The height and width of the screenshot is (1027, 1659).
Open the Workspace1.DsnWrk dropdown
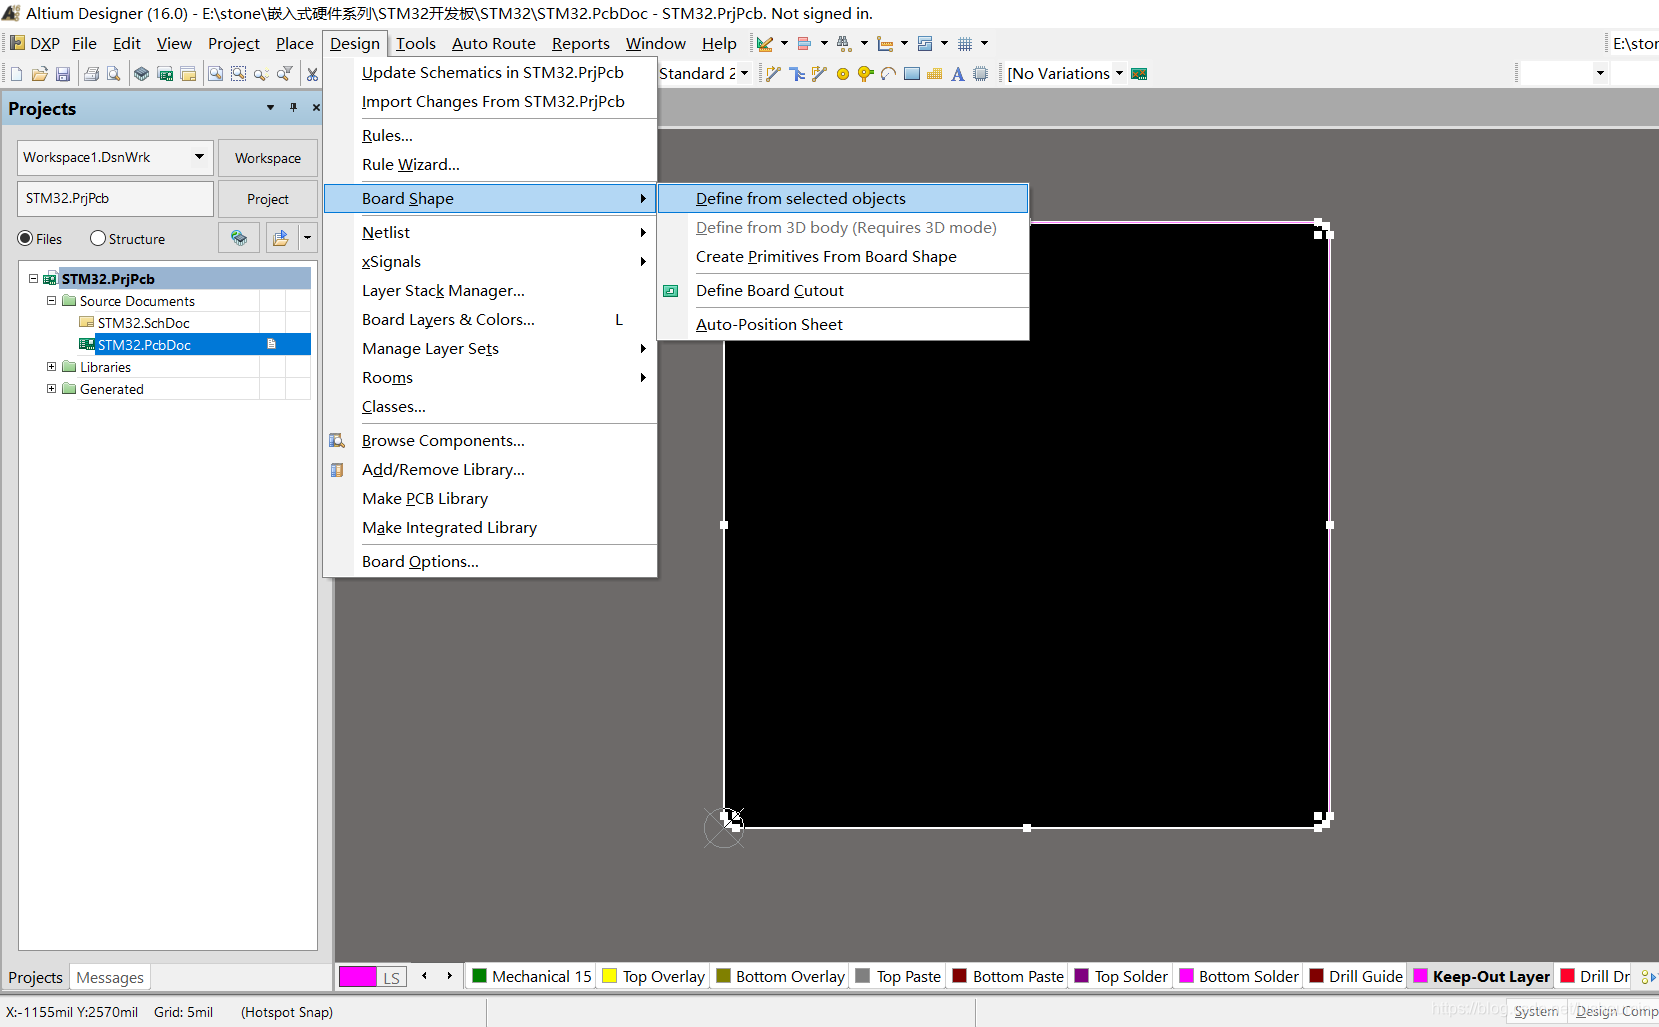click(199, 157)
